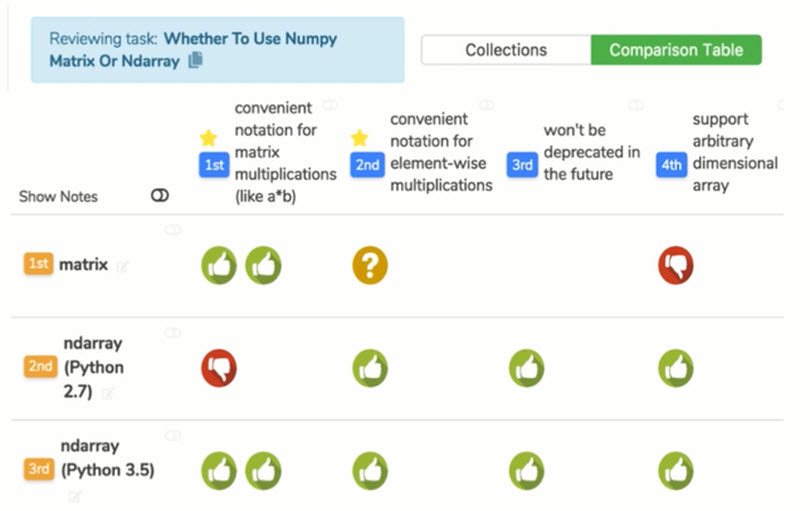
Task: Click the orange 2nd rank badge for ndarray
Action: (40, 367)
